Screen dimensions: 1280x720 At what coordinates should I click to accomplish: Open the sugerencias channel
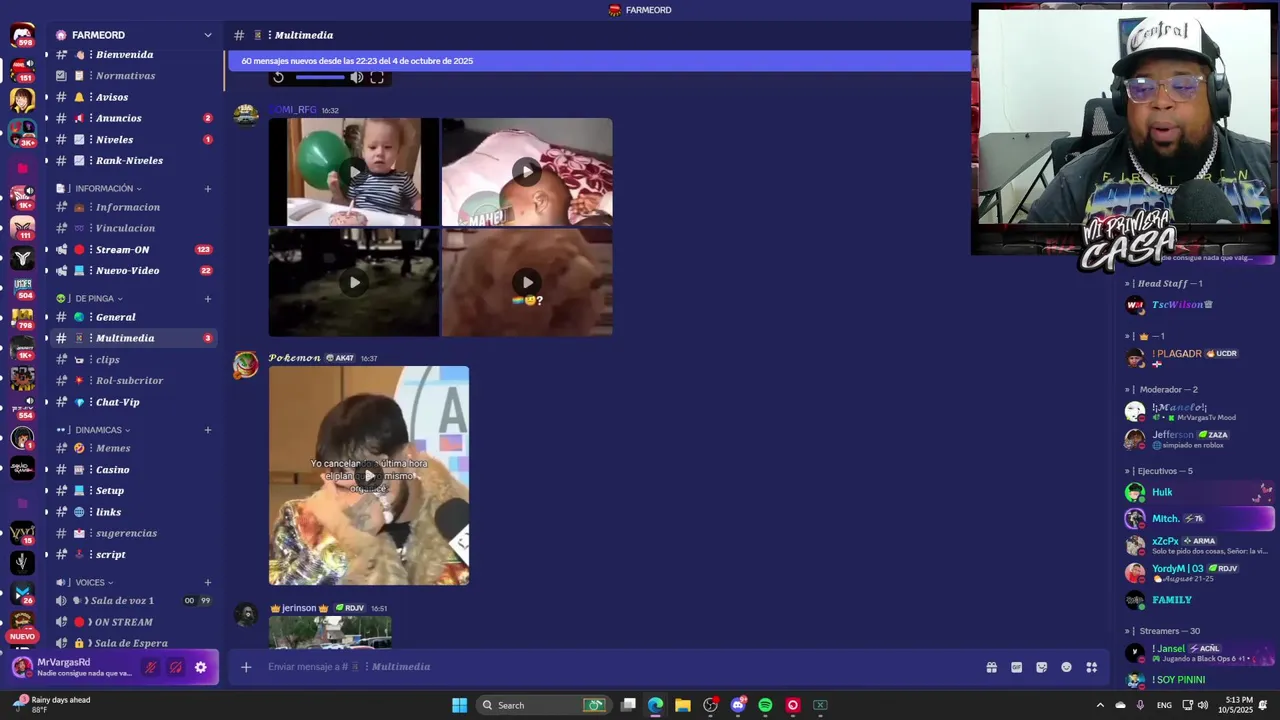click(134, 533)
